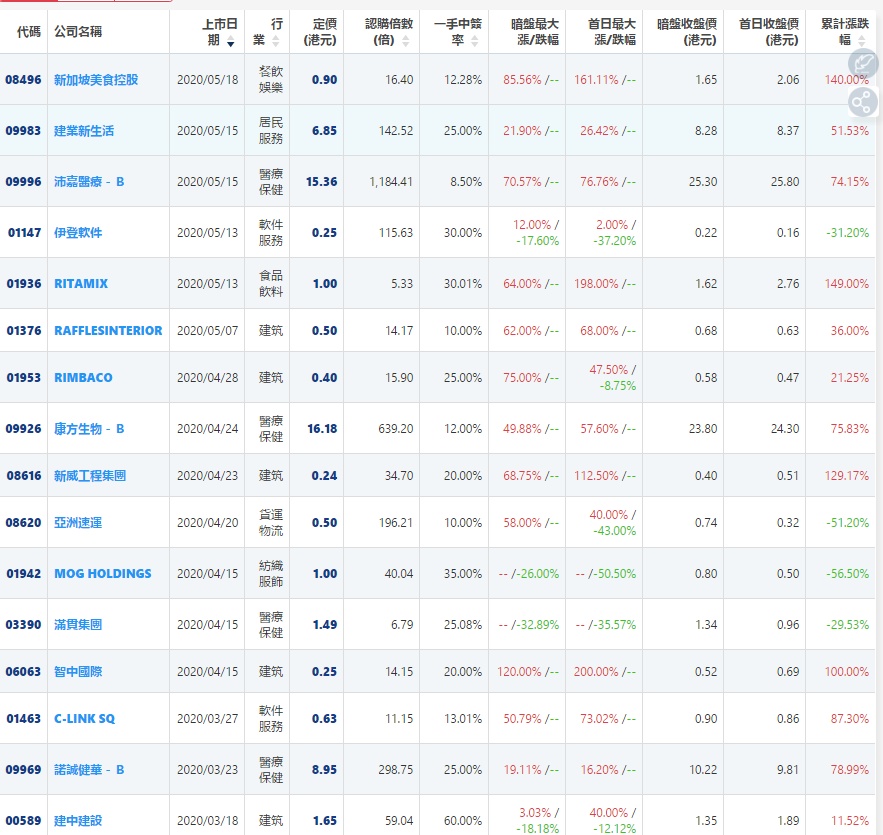Click the feather feedback floating icon

pyautogui.click(x=861, y=64)
